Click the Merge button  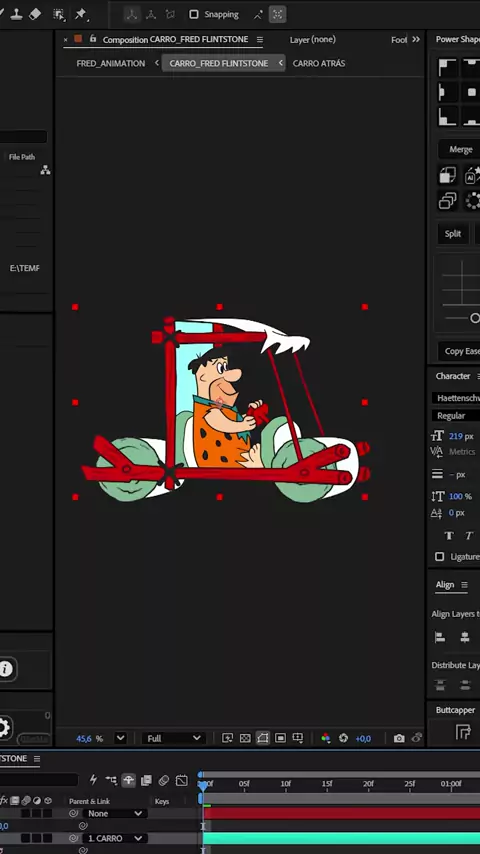[x=459, y=149]
